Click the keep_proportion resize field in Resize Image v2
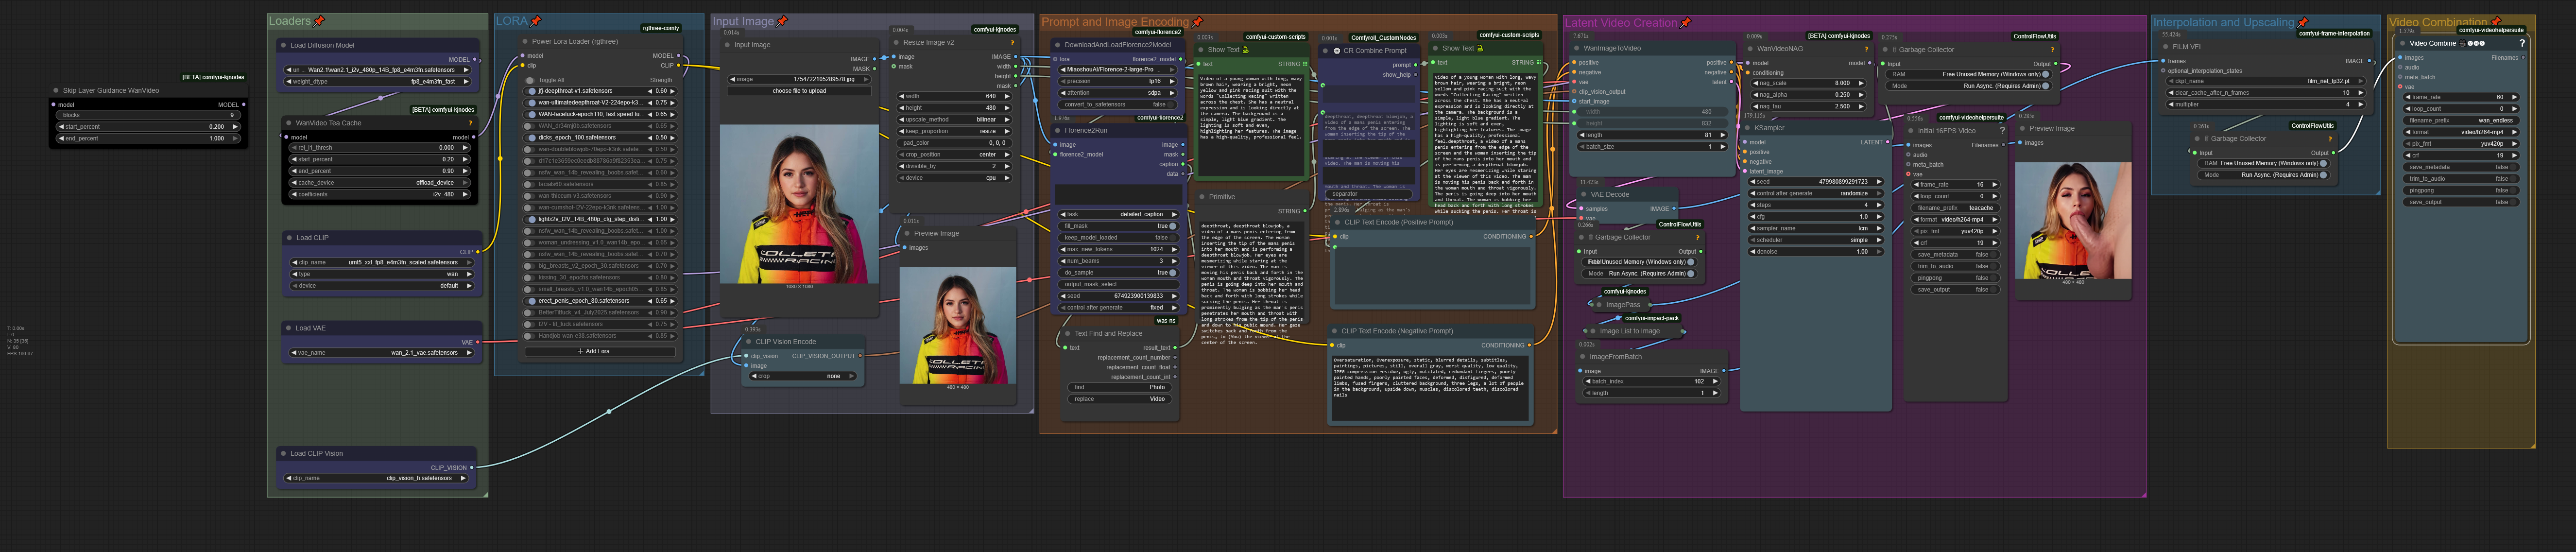This screenshot has width=2576, height=552. point(955,131)
